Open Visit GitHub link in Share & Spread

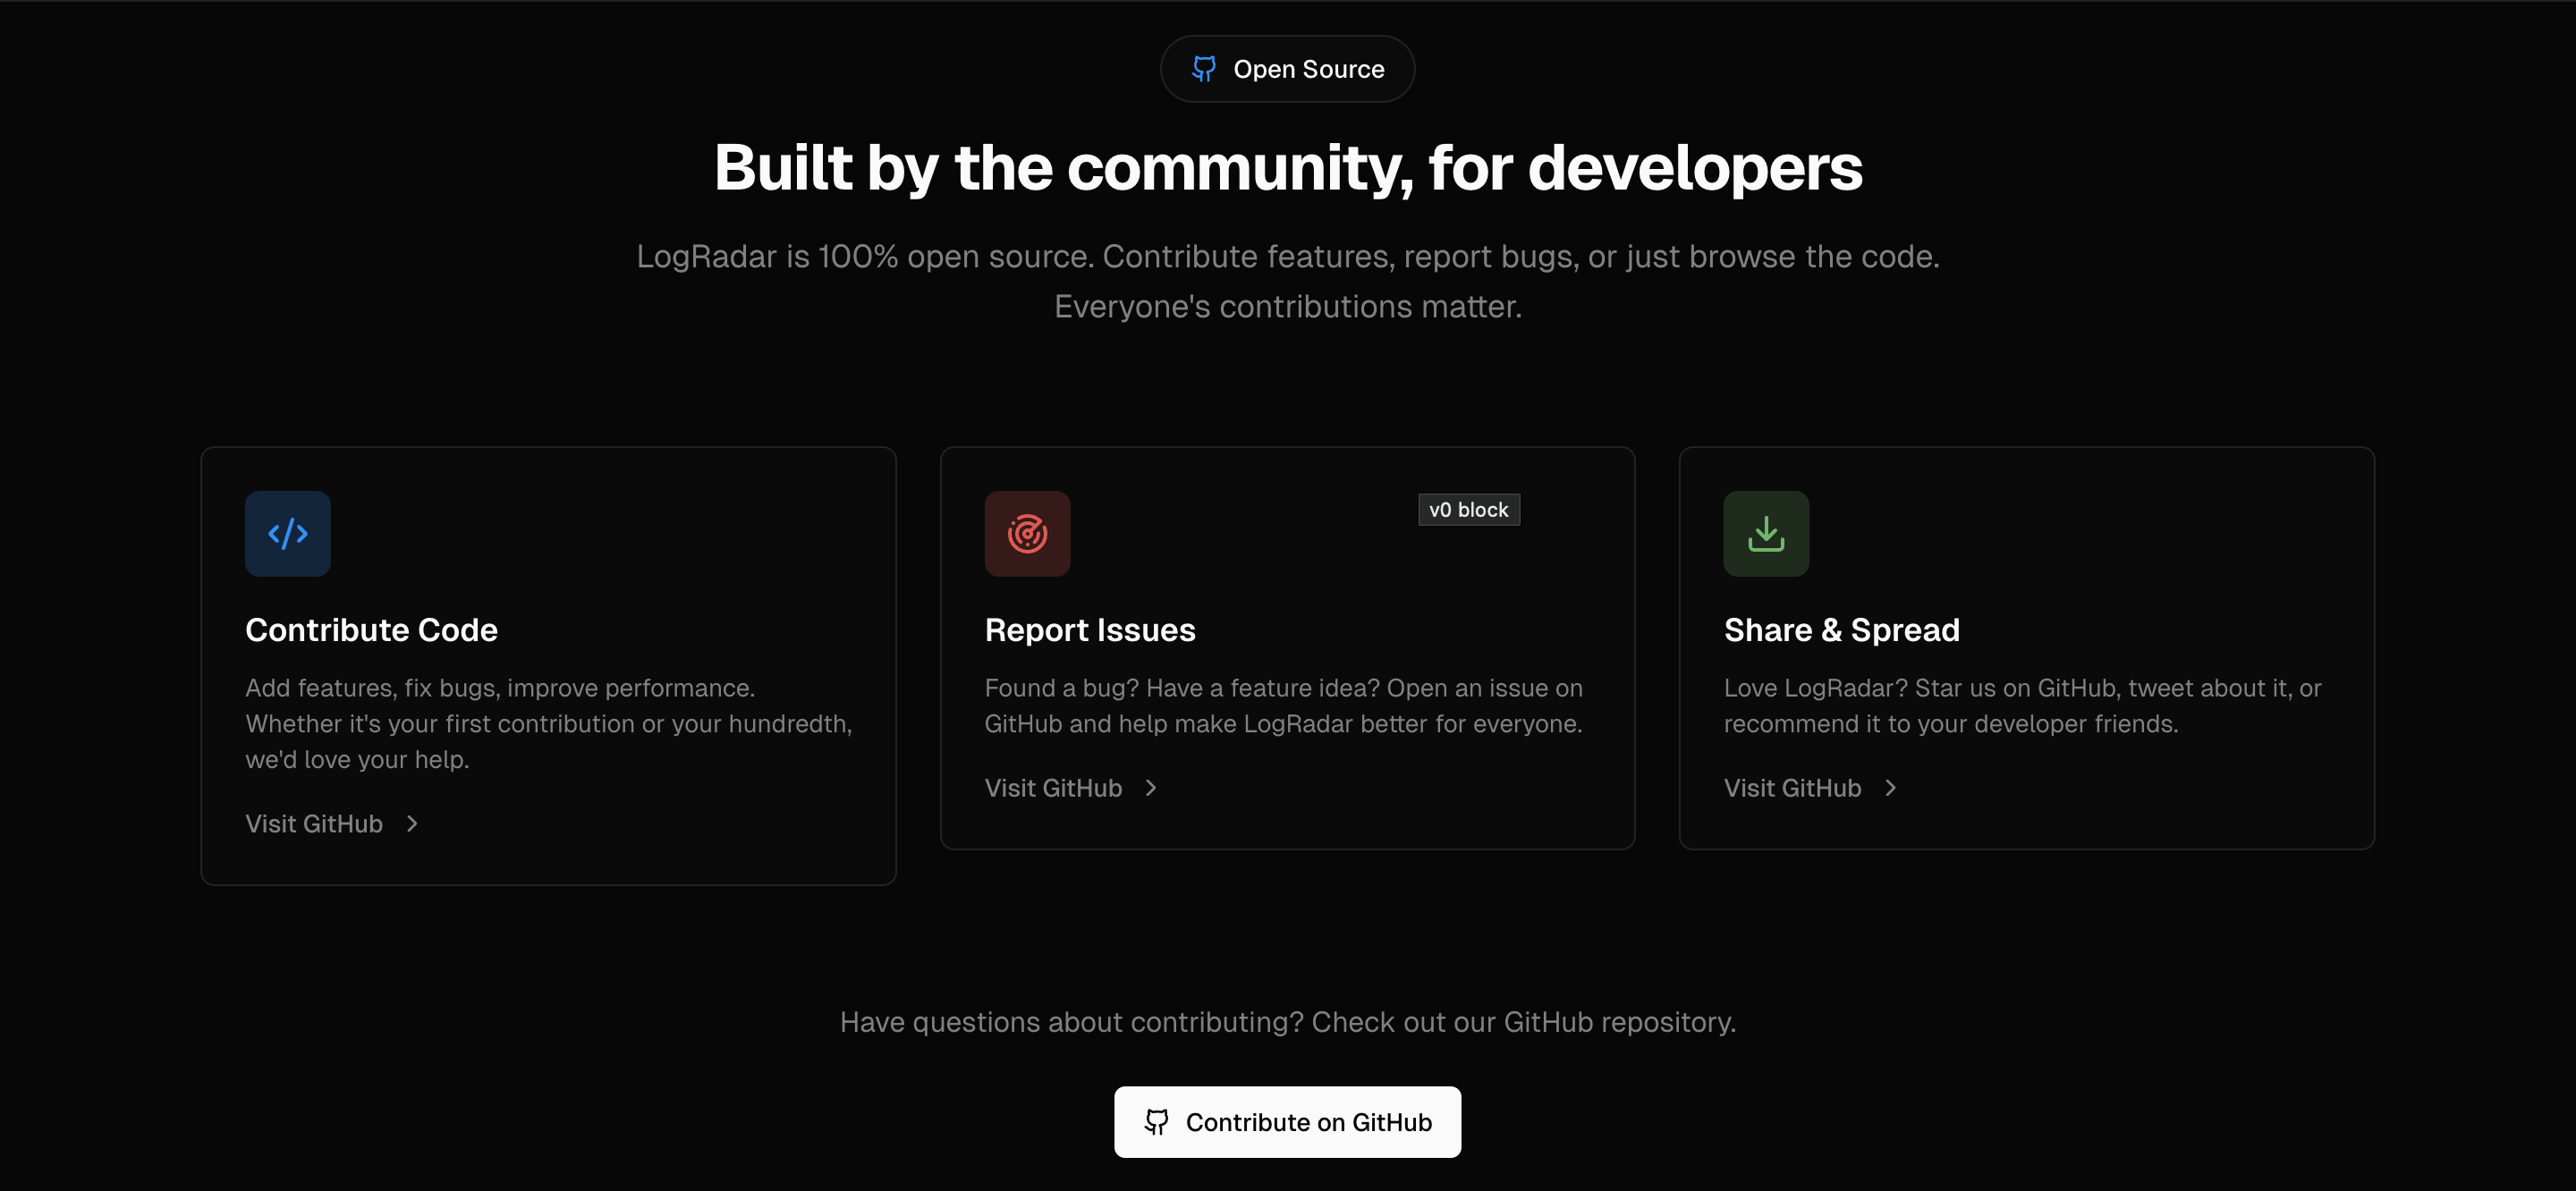pos(1792,788)
